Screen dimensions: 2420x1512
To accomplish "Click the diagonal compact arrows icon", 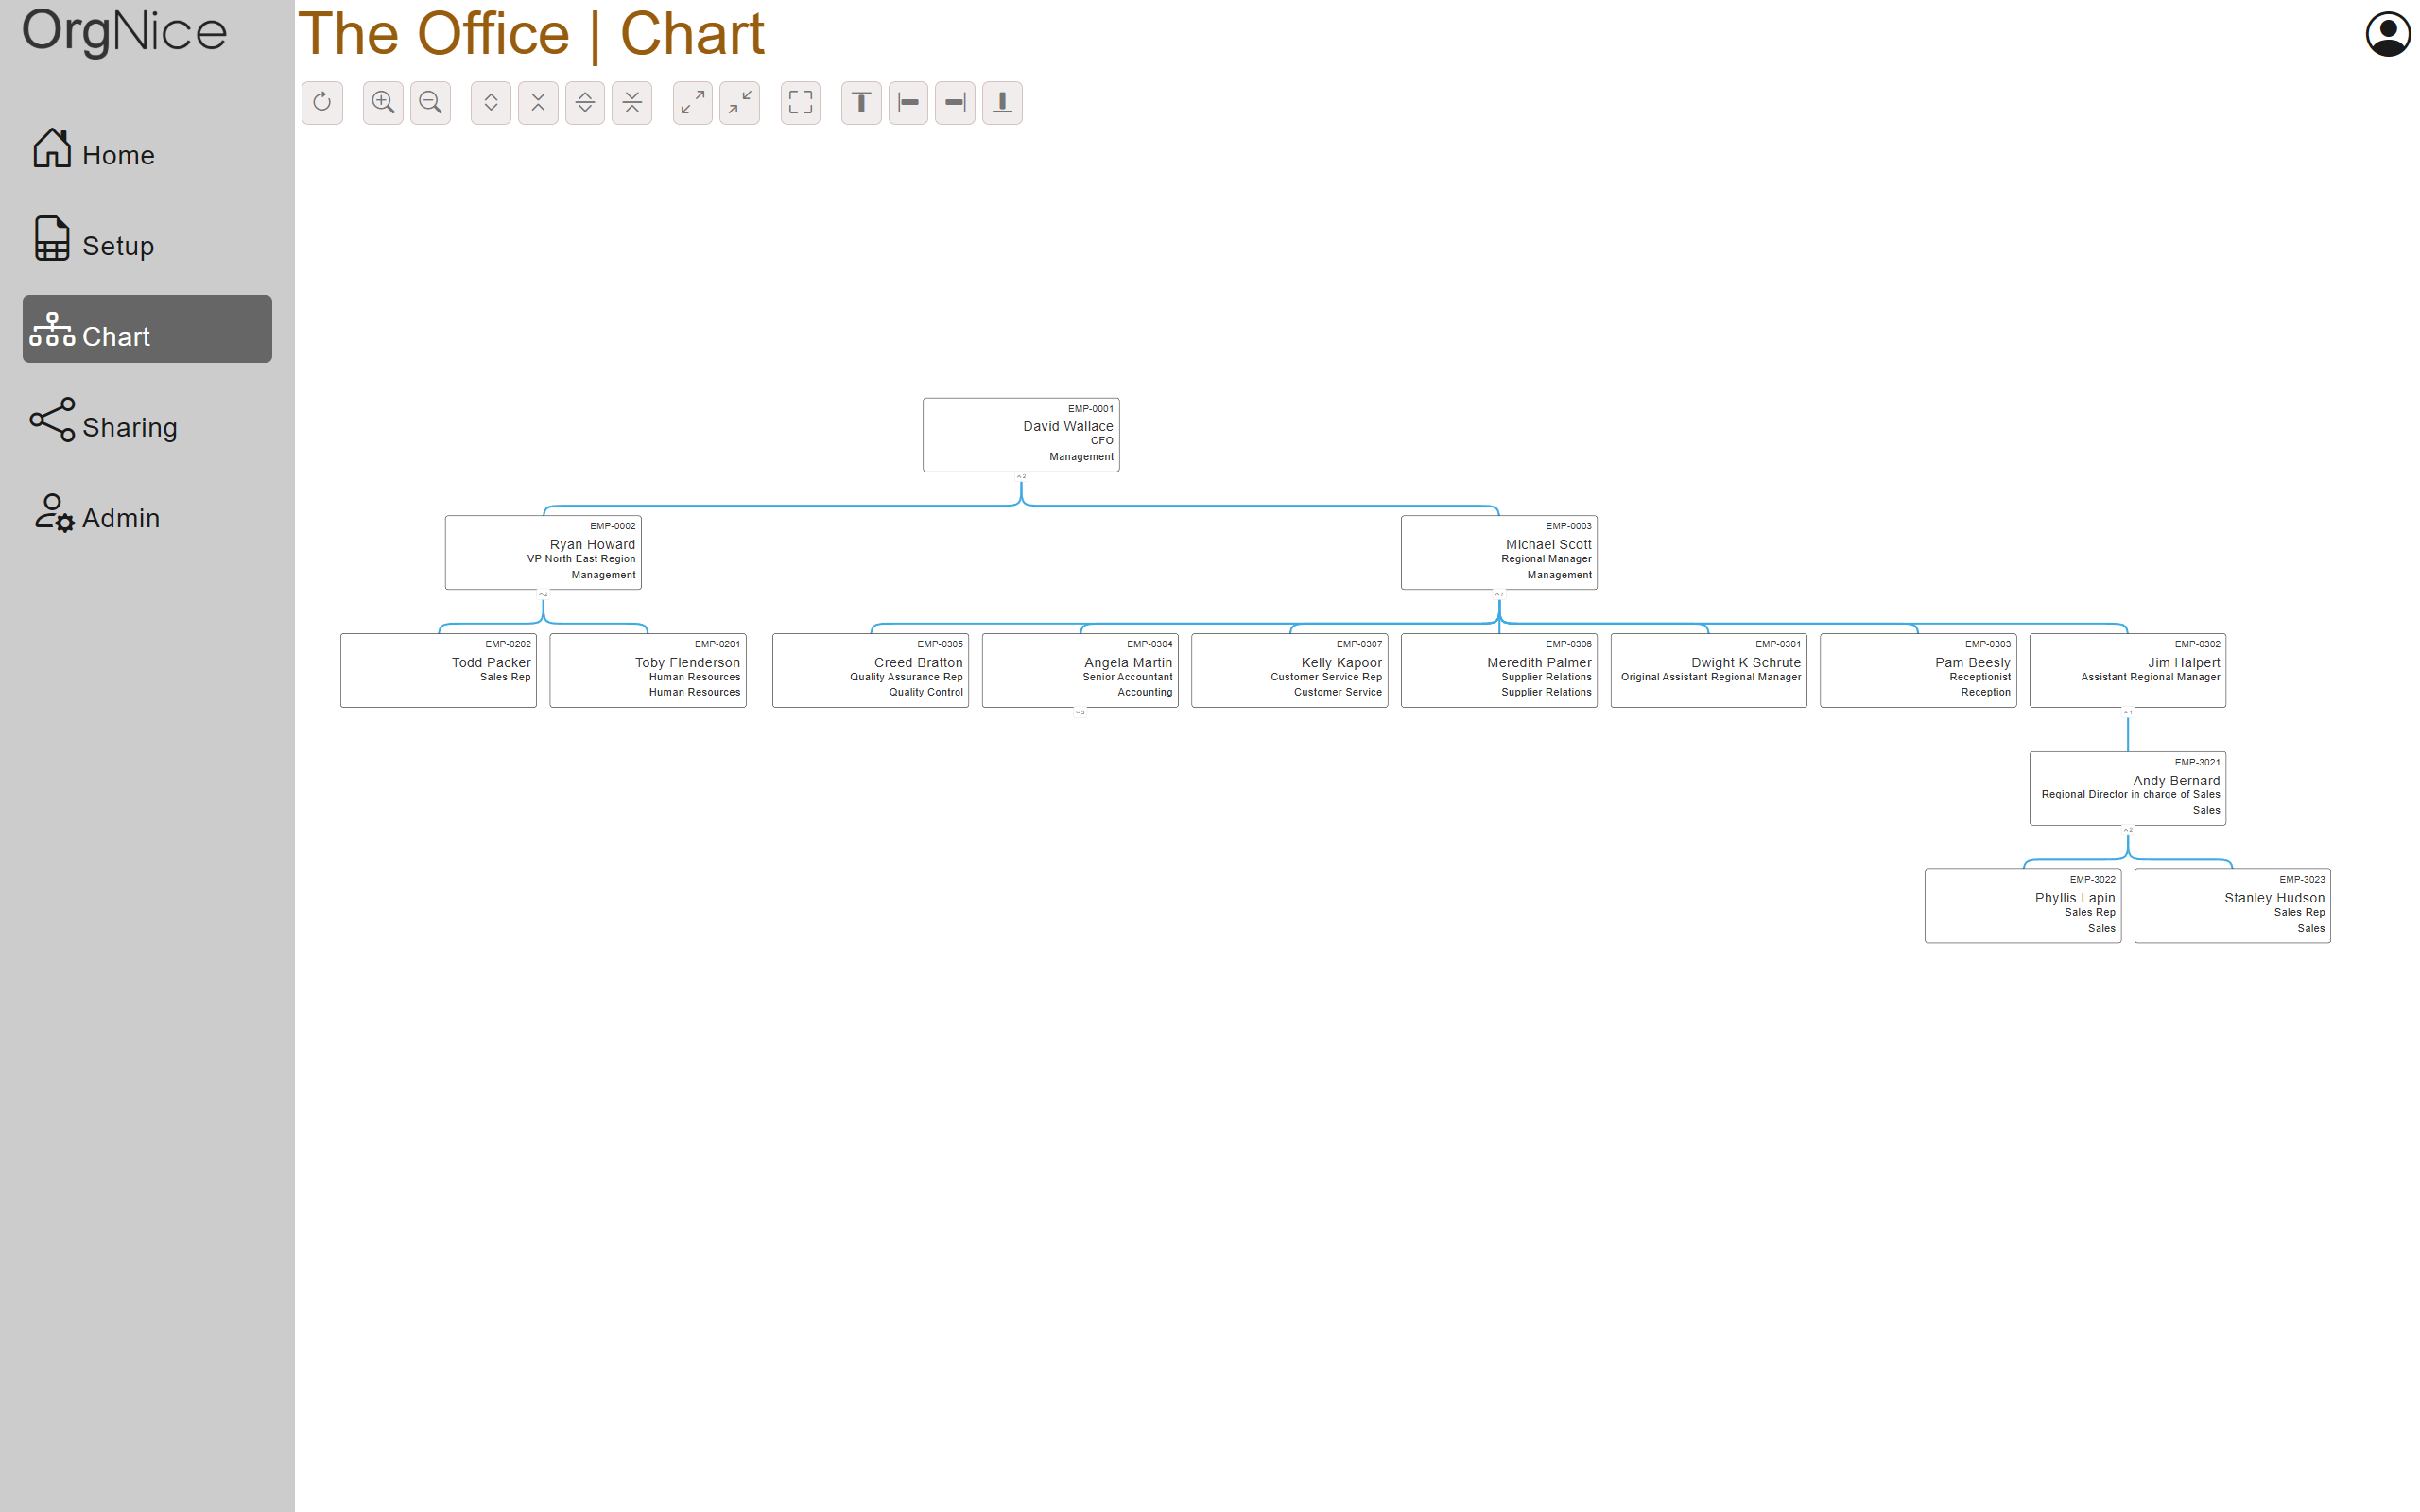I will [x=740, y=102].
